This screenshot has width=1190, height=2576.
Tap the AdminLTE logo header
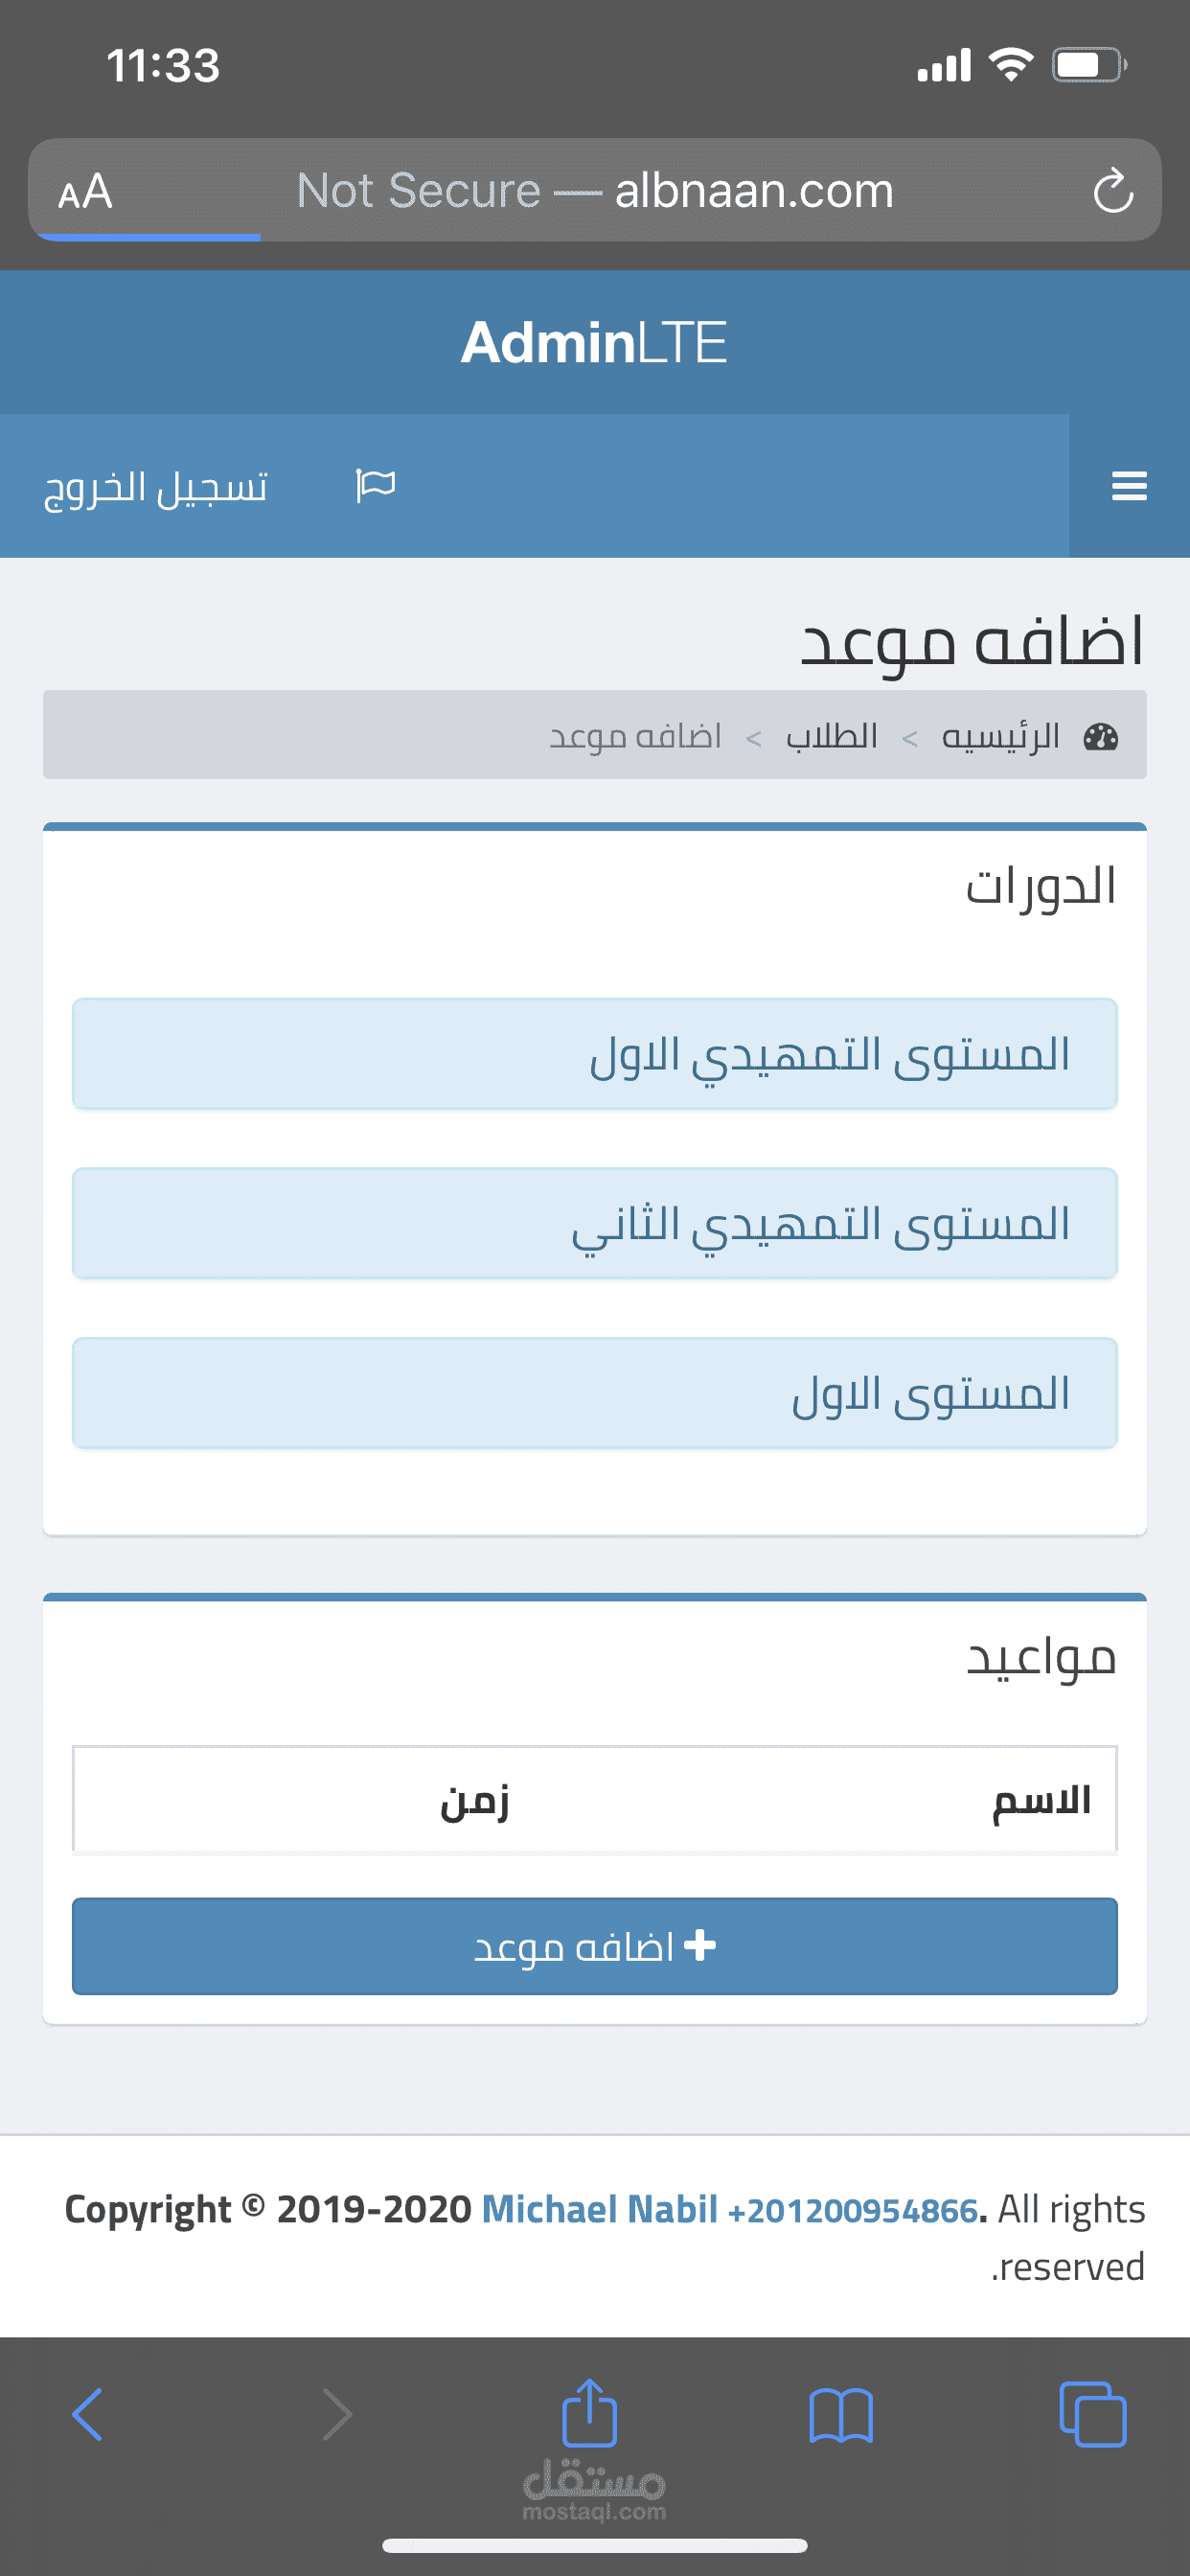[594, 342]
